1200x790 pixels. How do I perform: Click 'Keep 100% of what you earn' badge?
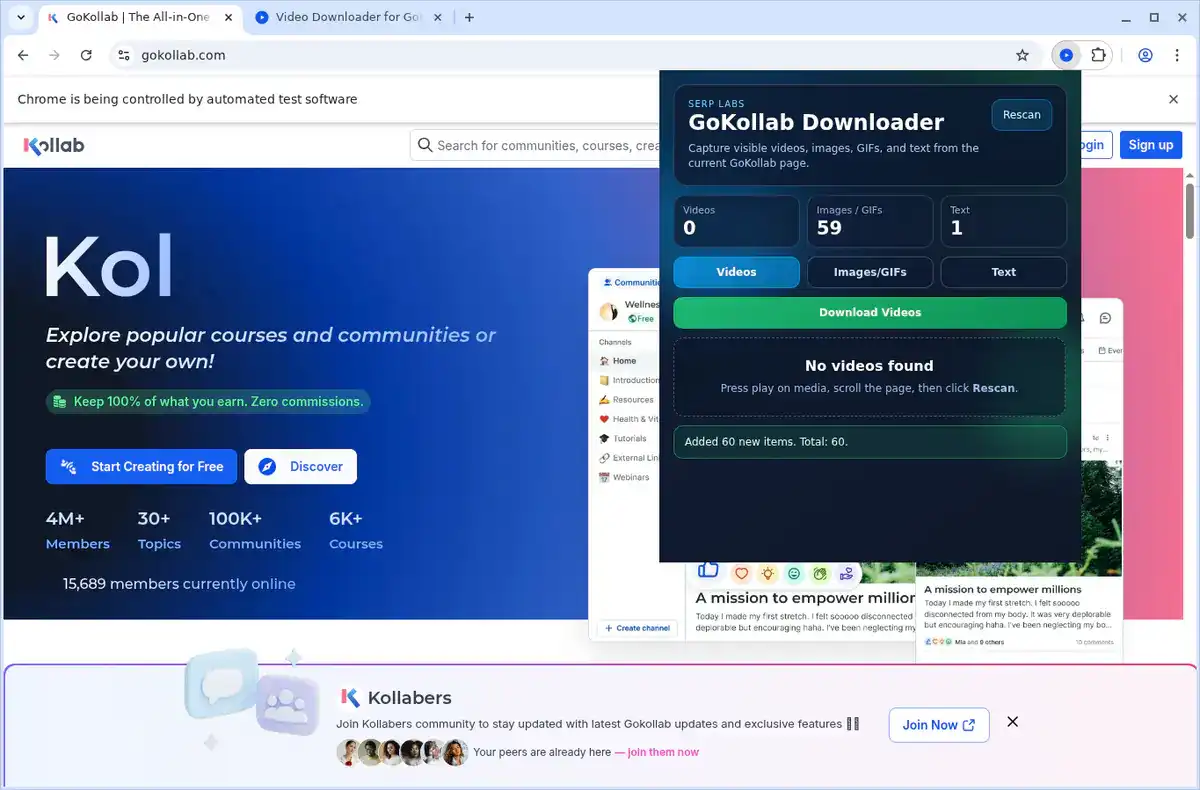click(208, 402)
